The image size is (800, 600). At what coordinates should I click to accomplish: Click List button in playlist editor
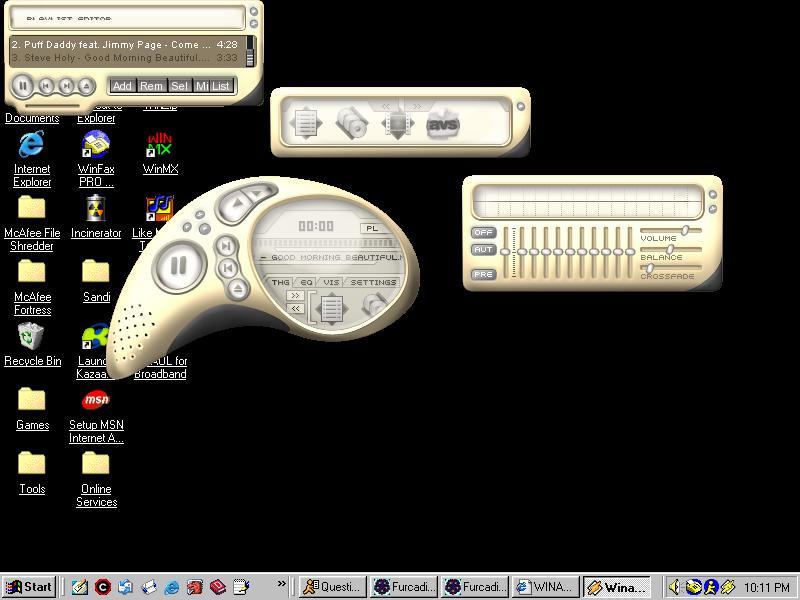pos(221,86)
